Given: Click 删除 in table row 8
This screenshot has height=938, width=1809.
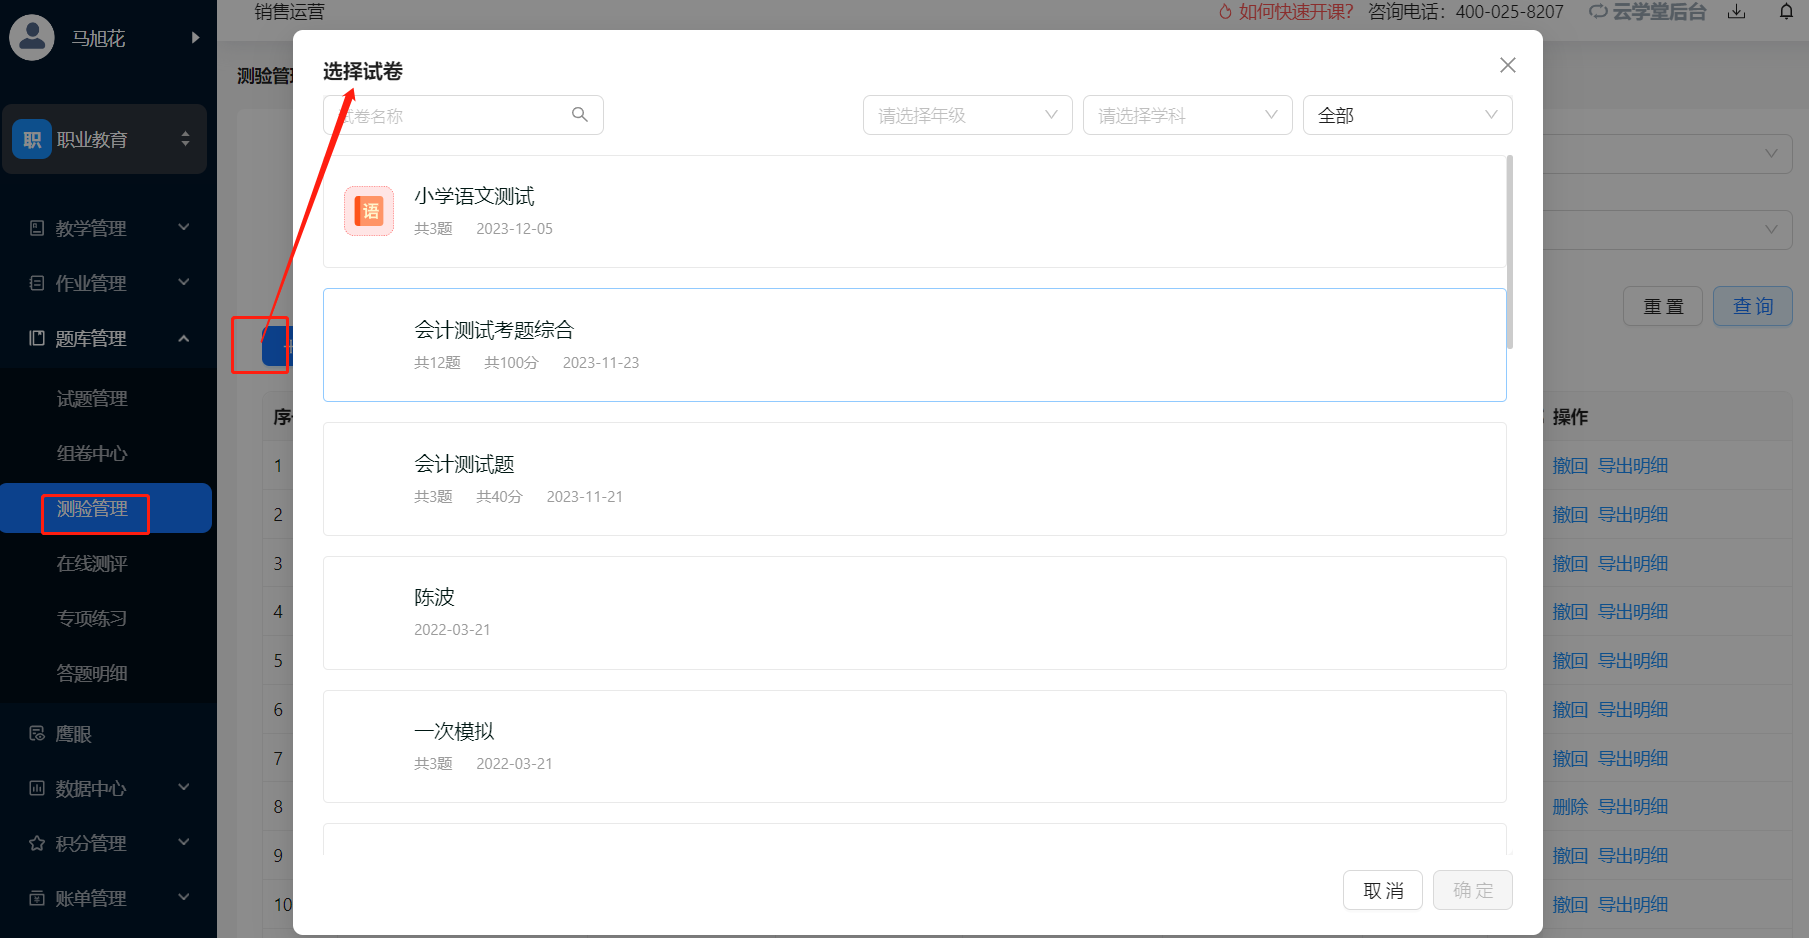Looking at the screenshot, I should (x=1570, y=807).
